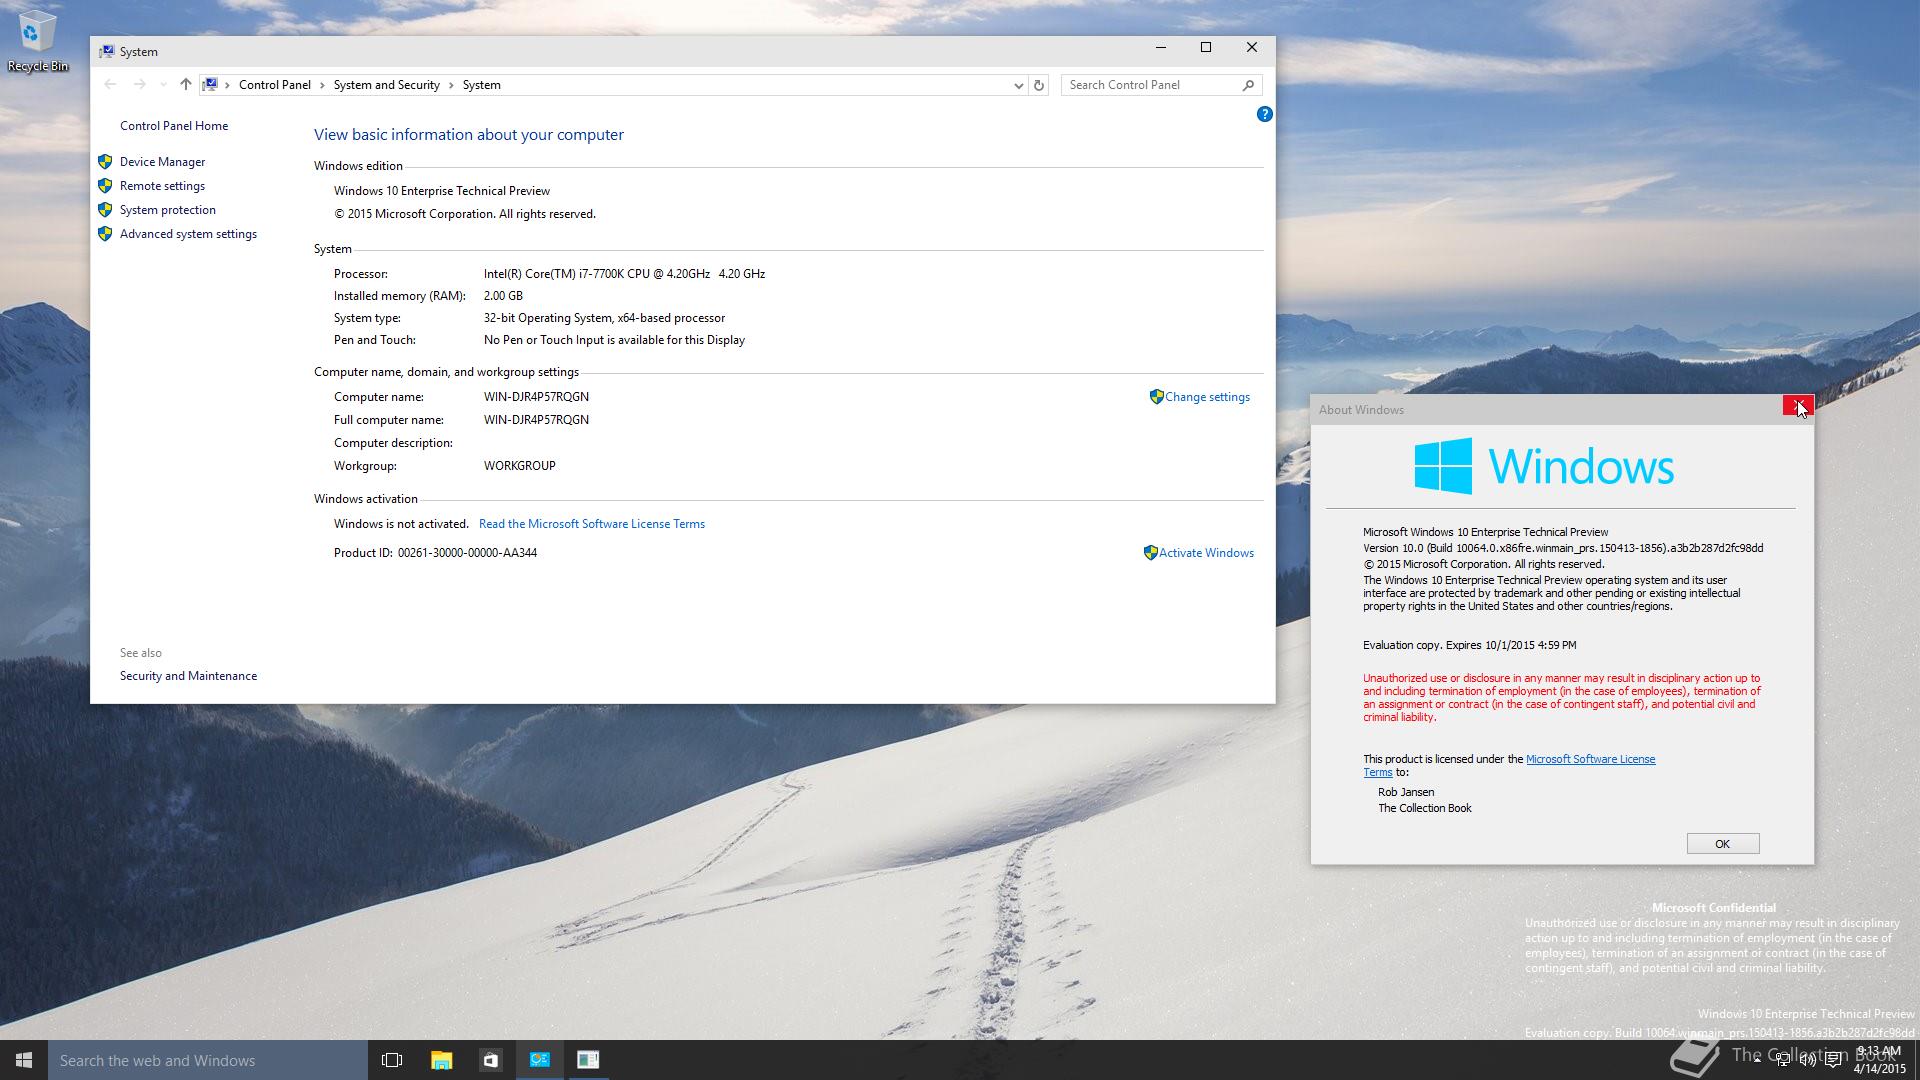Click the taskbar clock showing 4/14/2015
The image size is (1920, 1080).
point(1879,1060)
